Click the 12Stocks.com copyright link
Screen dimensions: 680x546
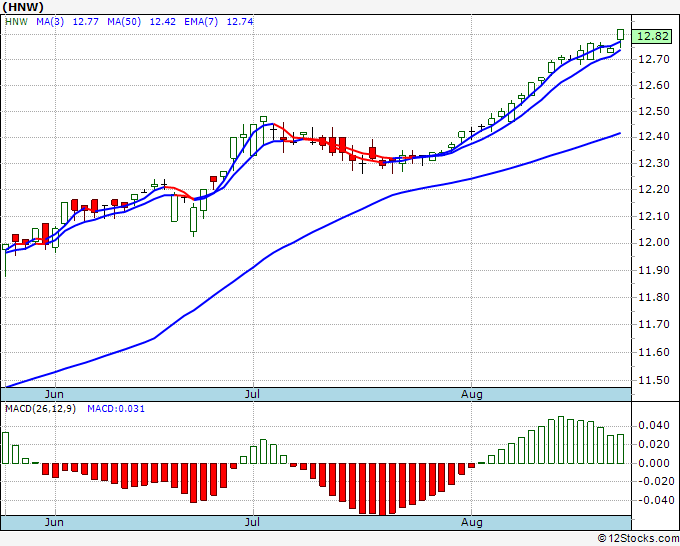coord(638,539)
